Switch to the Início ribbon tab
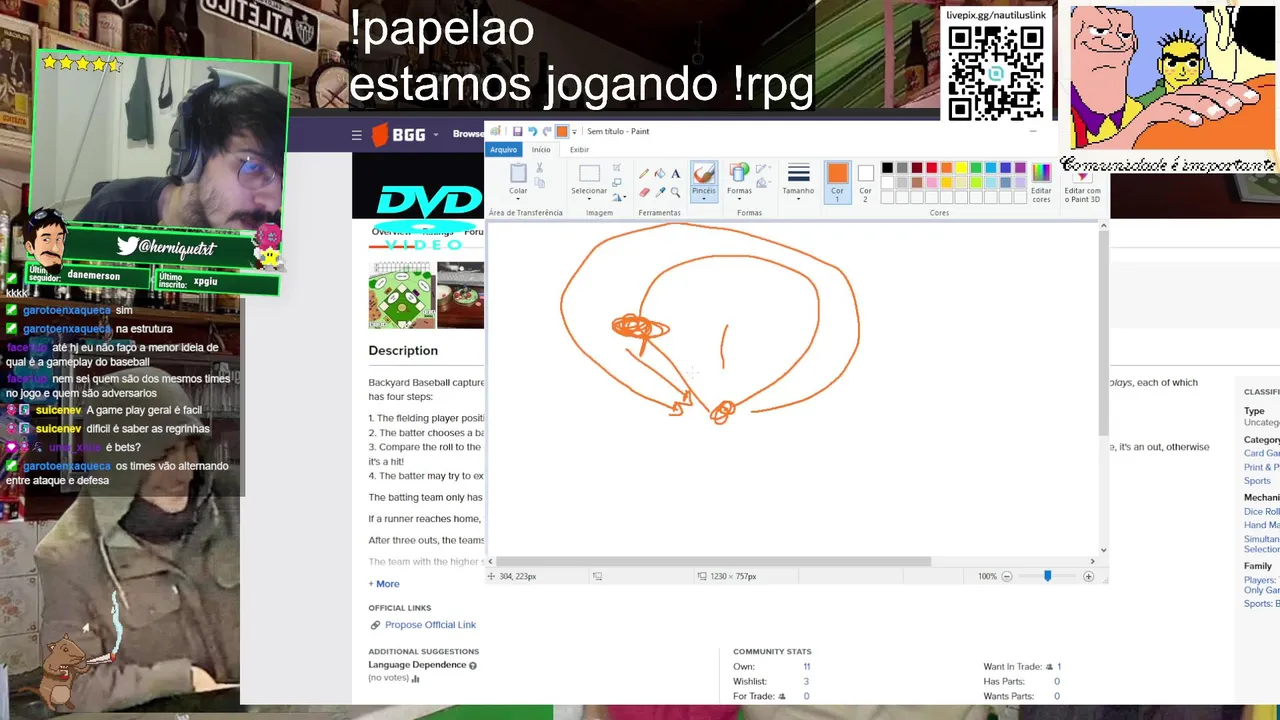 tap(541, 150)
